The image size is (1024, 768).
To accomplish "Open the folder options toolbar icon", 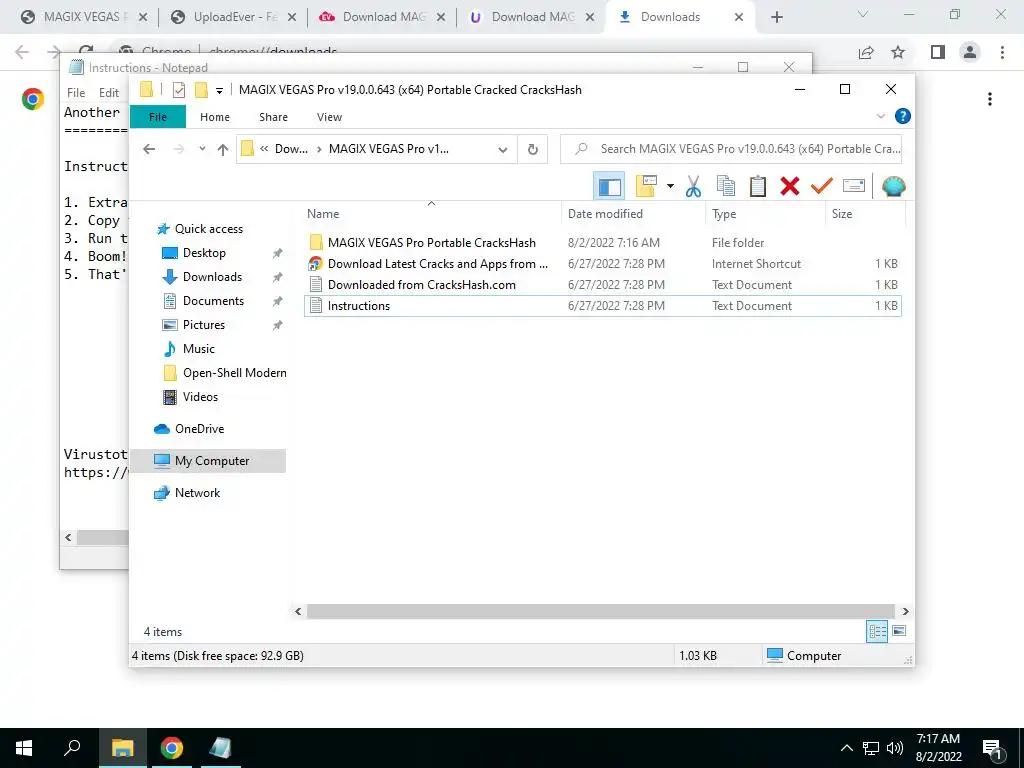I will [646, 187].
